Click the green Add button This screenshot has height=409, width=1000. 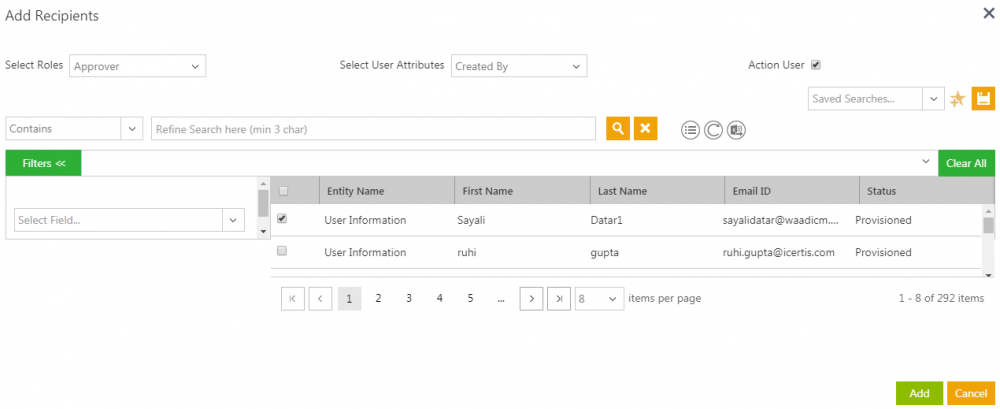point(919,393)
